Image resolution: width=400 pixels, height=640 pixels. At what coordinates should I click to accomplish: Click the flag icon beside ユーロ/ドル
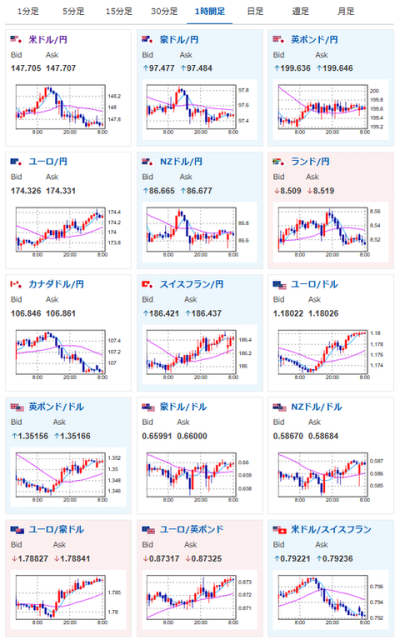point(280,285)
